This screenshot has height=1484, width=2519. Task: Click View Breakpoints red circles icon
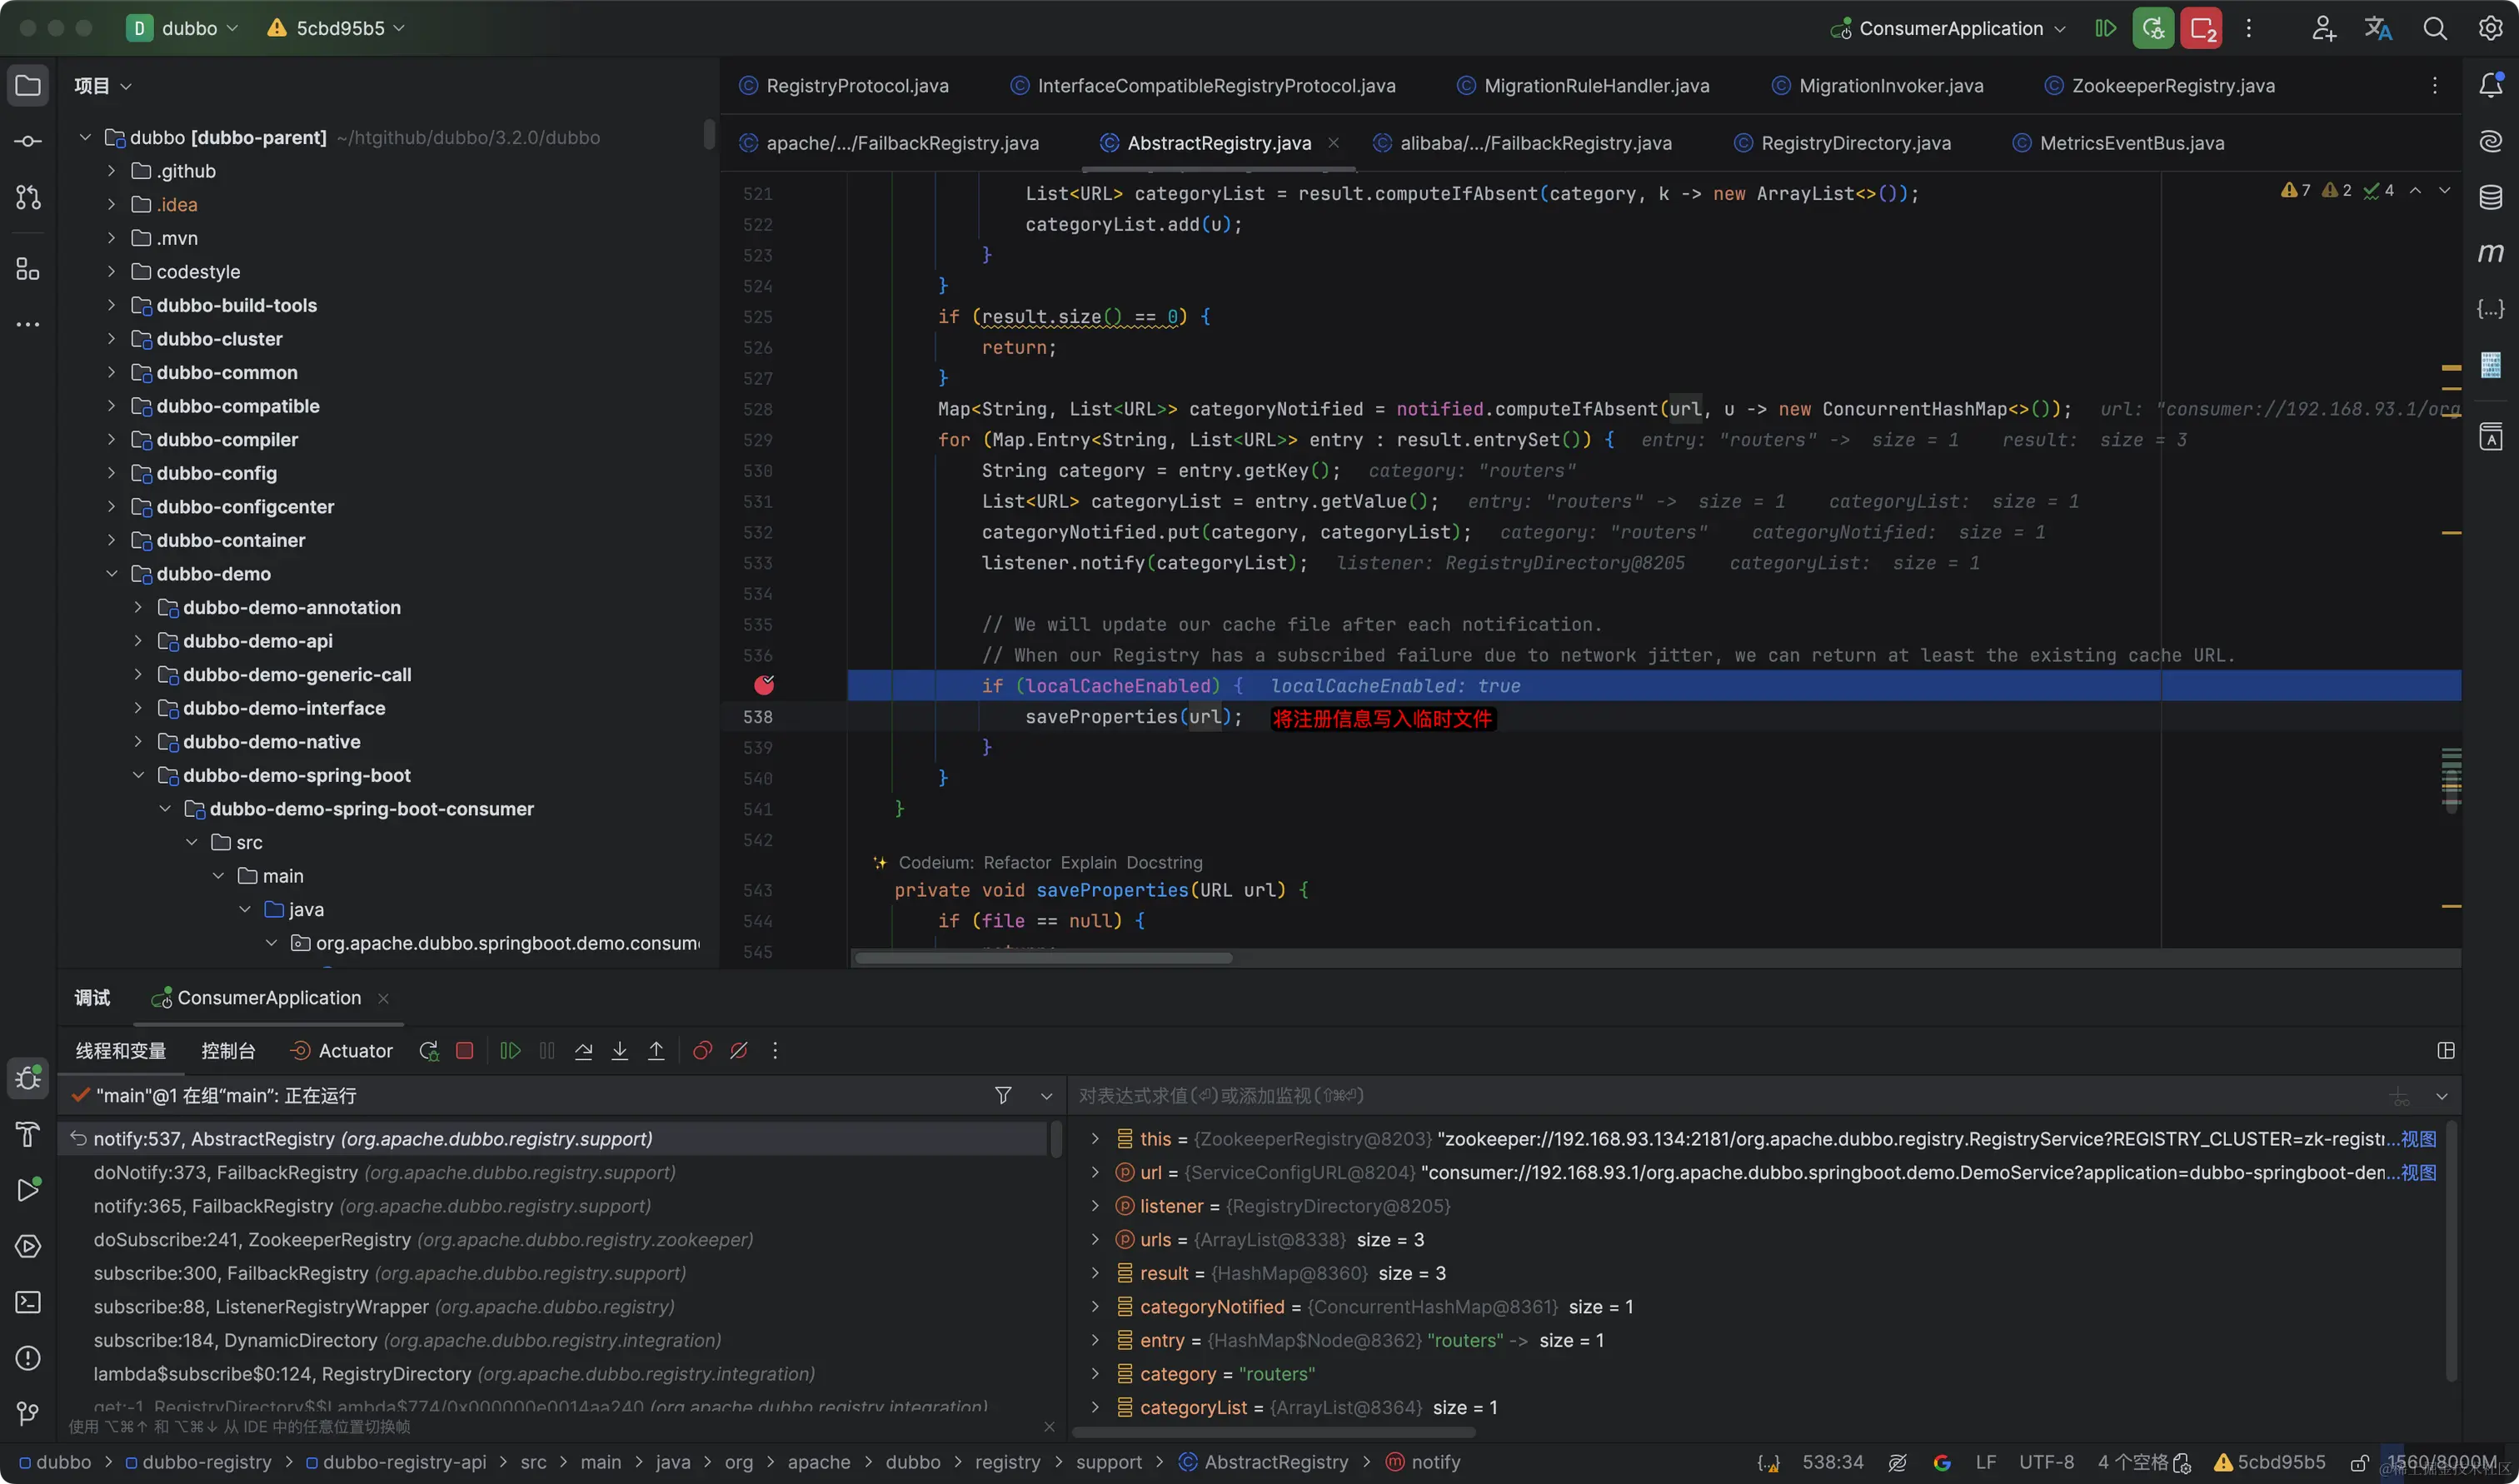click(x=702, y=1051)
